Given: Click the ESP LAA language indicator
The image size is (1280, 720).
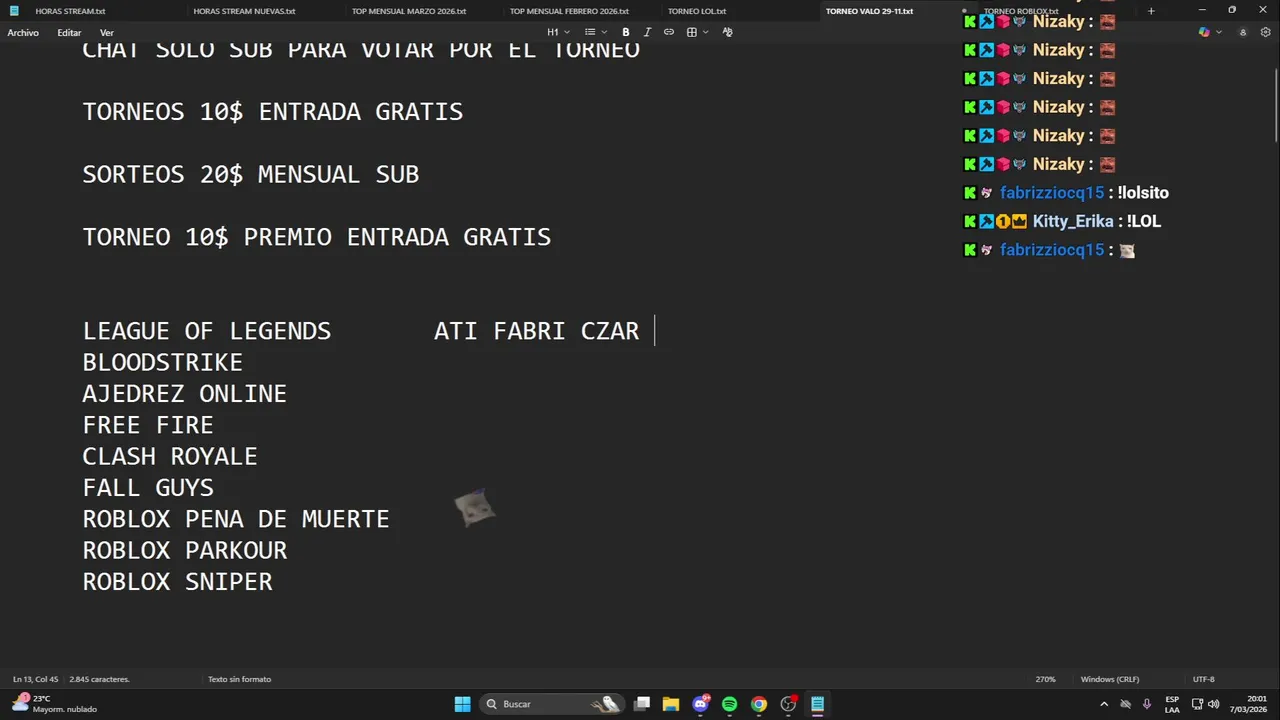Looking at the screenshot, I should point(1172,704).
